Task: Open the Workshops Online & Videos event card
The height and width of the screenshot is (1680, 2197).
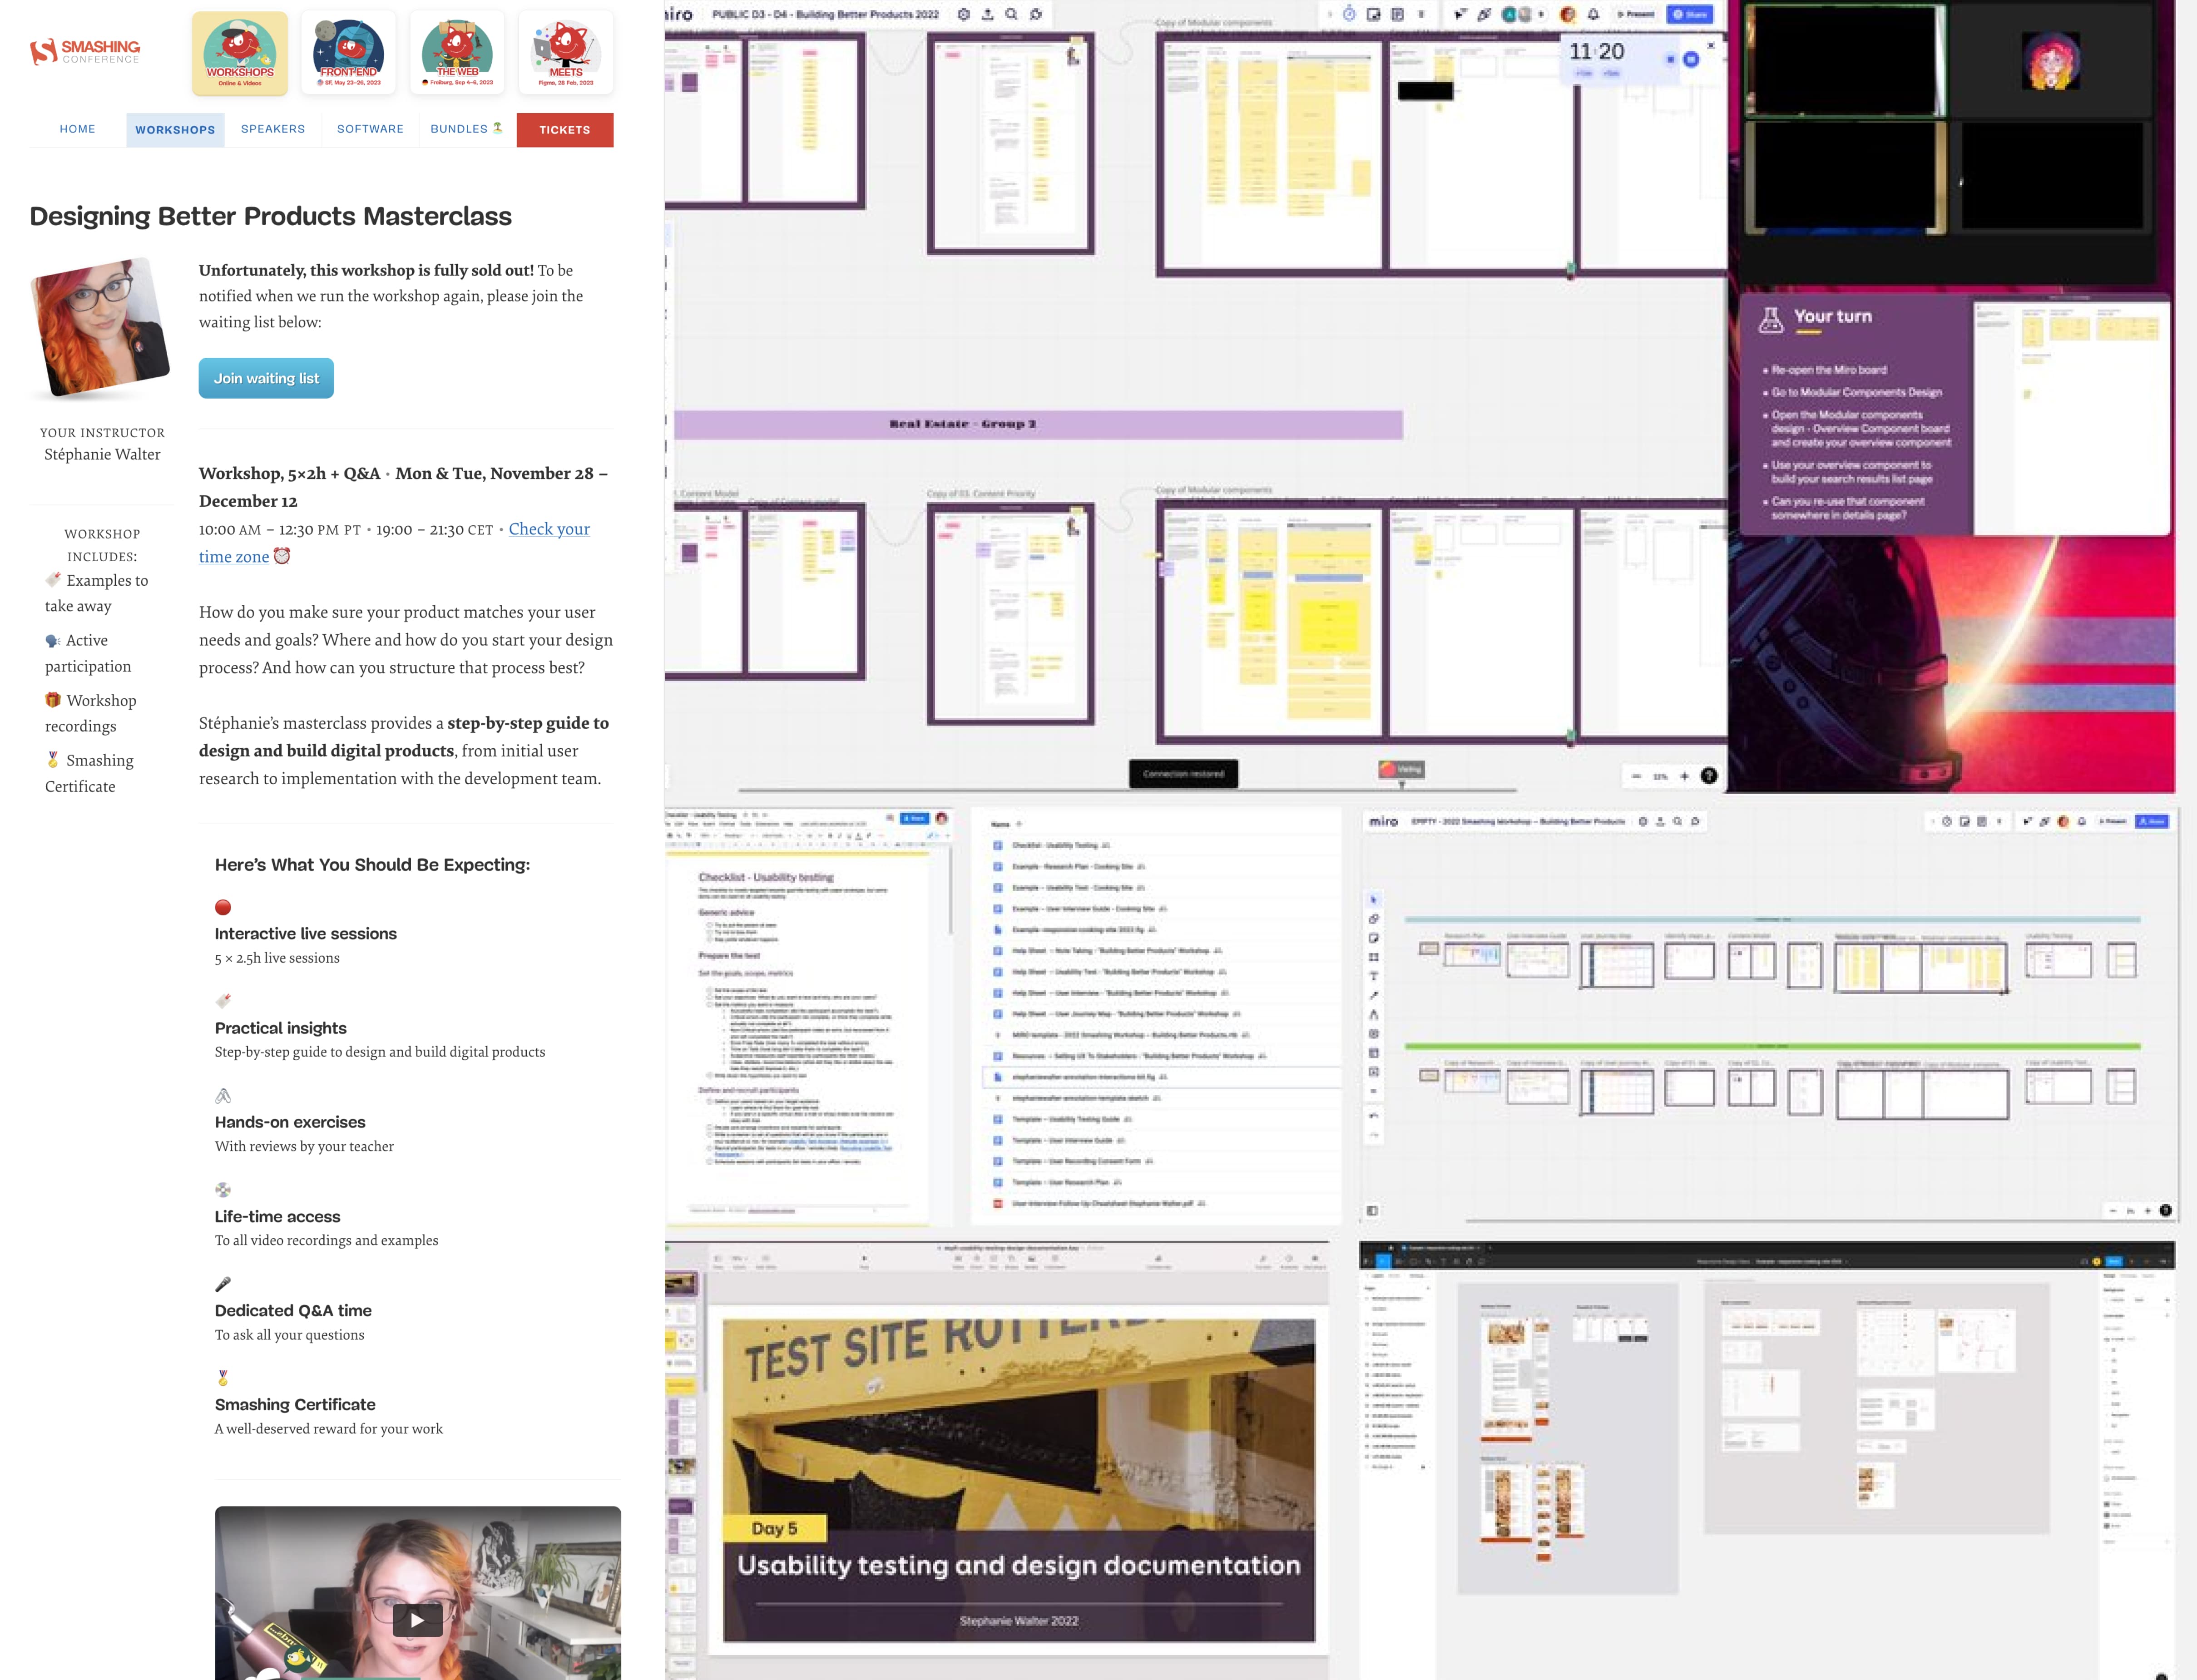Action: click(x=240, y=54)
